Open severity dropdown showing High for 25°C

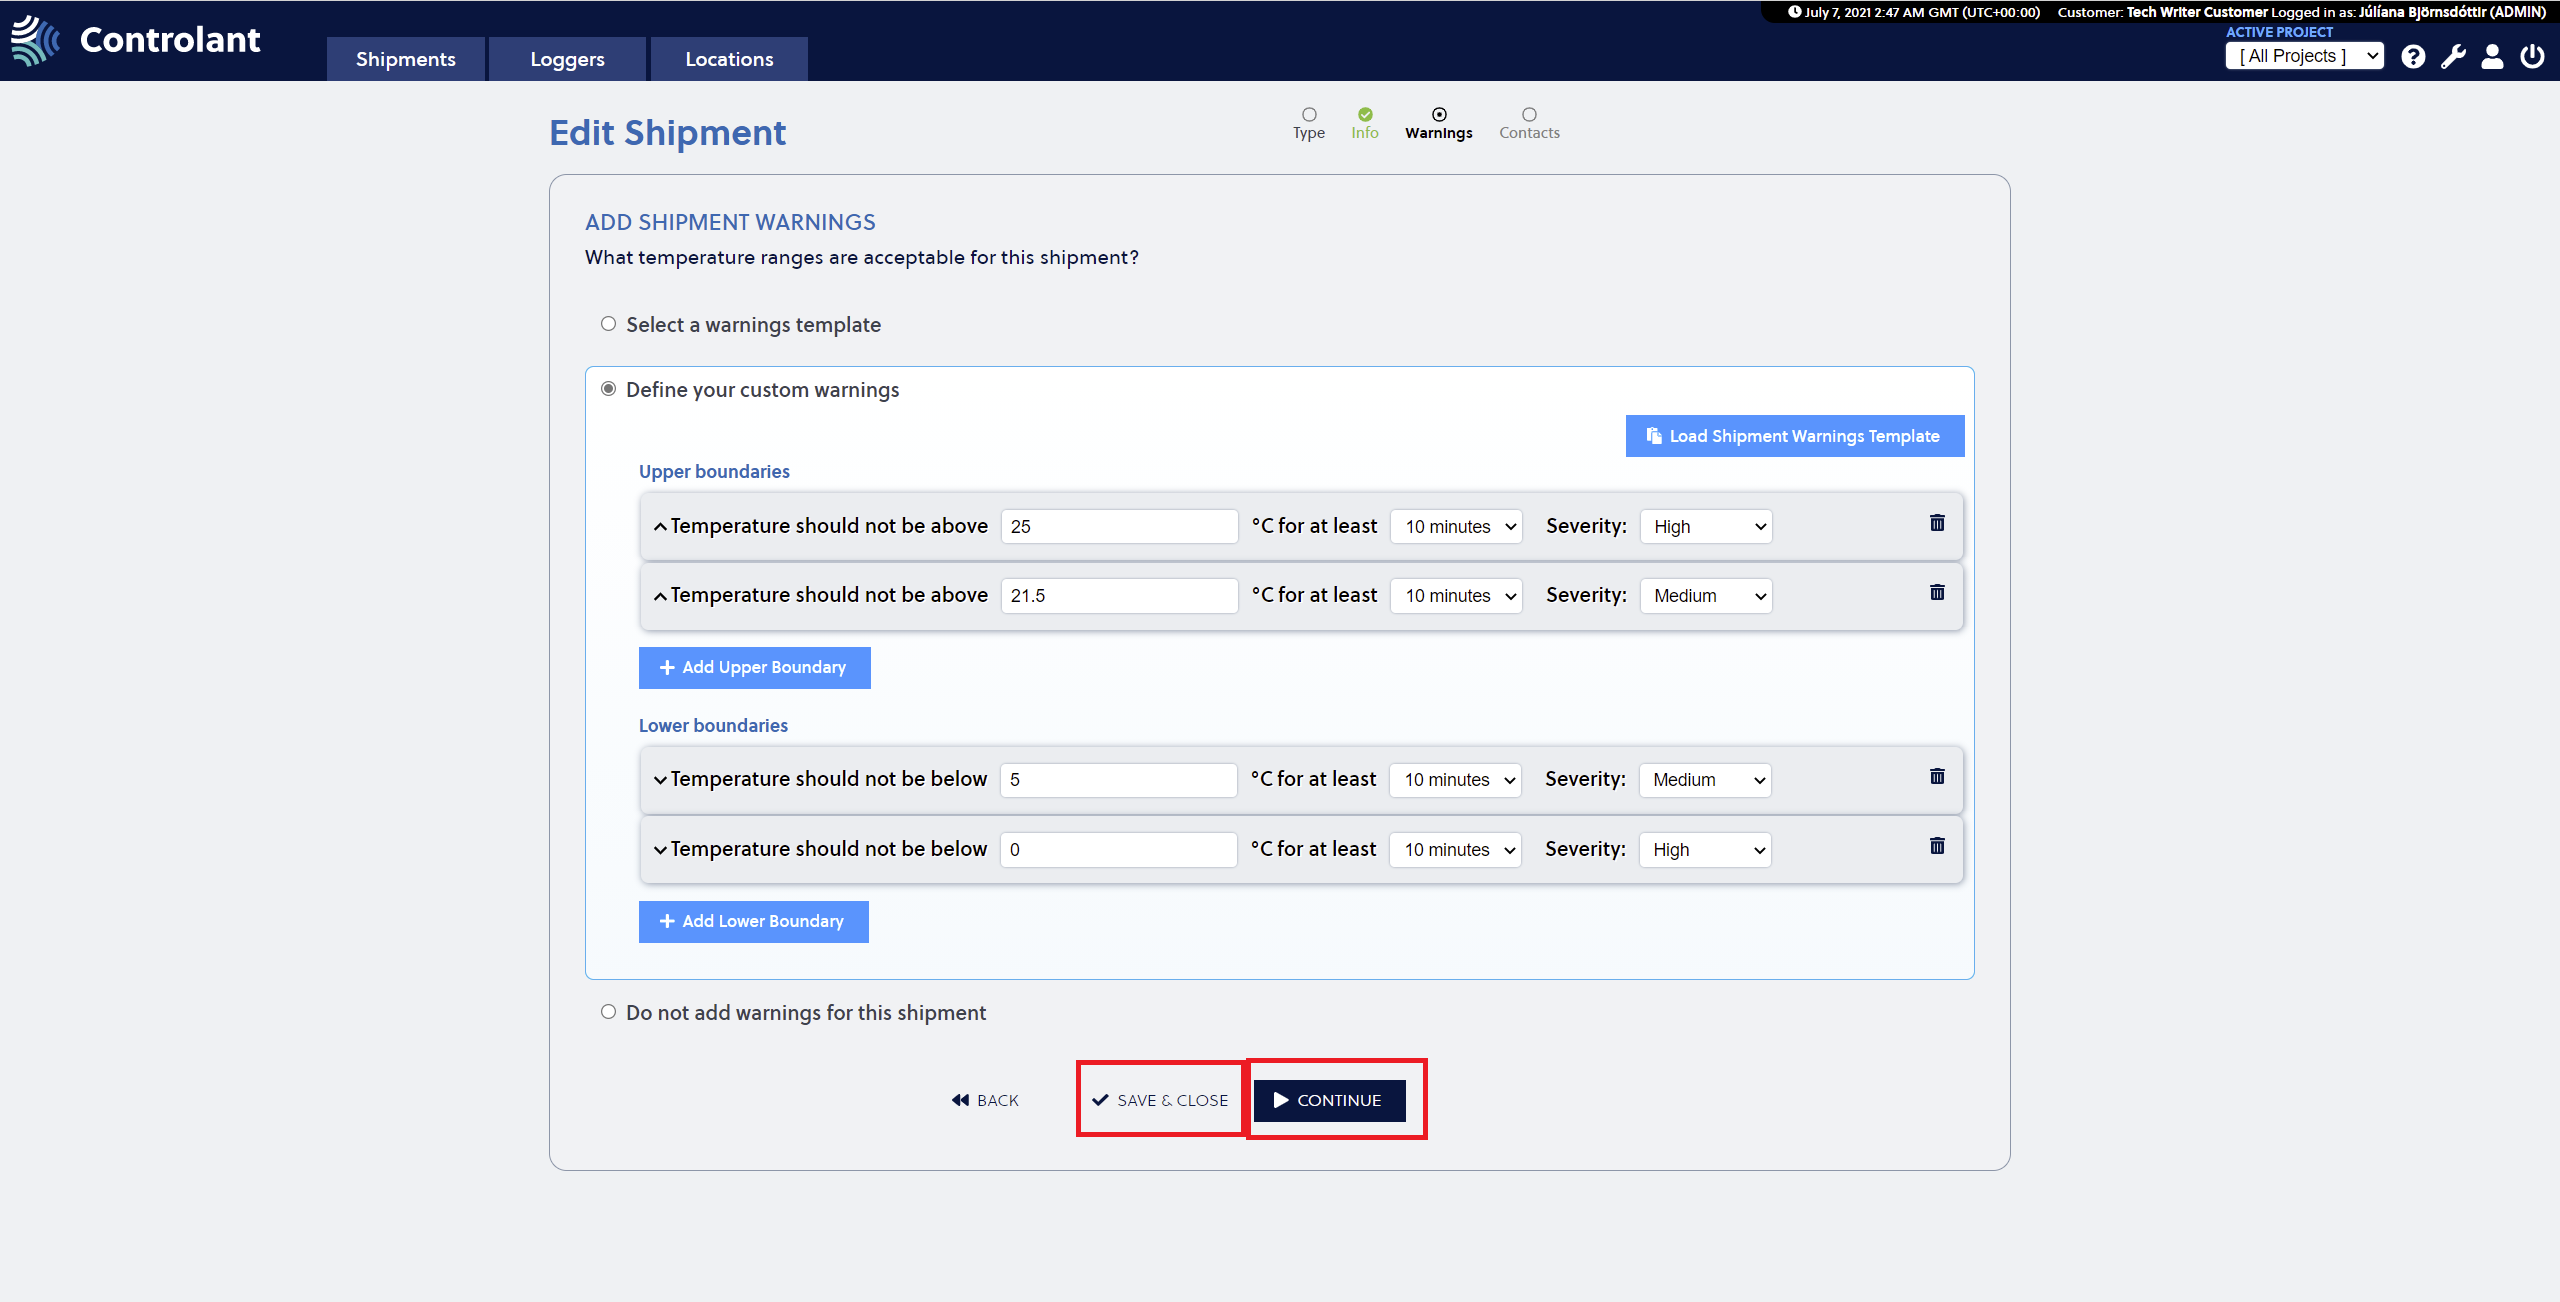click(x=1706, y=527)
